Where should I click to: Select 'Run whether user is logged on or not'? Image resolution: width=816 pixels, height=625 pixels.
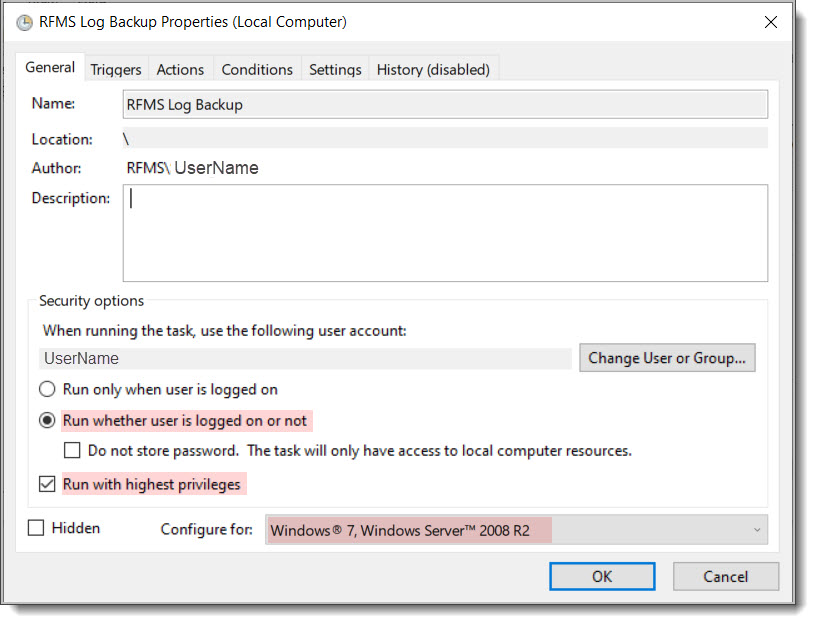pos(44,420)
